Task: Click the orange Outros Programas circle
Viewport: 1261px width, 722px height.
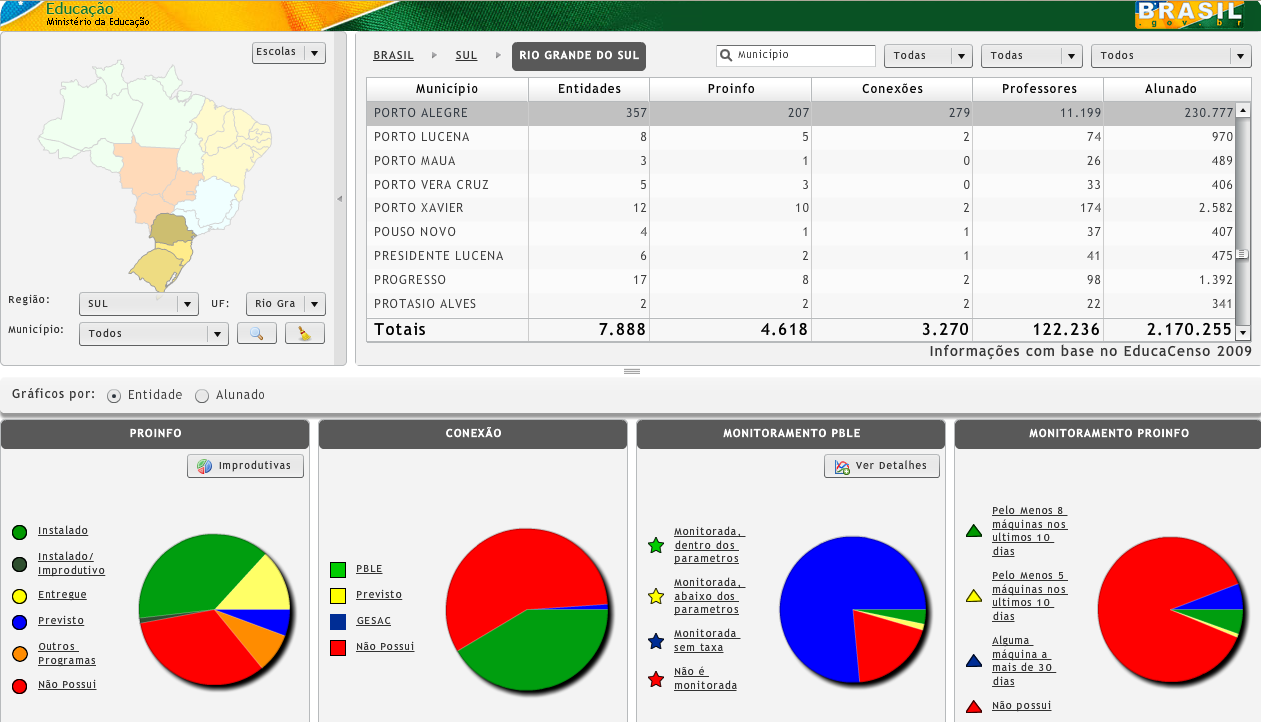Action: click(19, 654)
